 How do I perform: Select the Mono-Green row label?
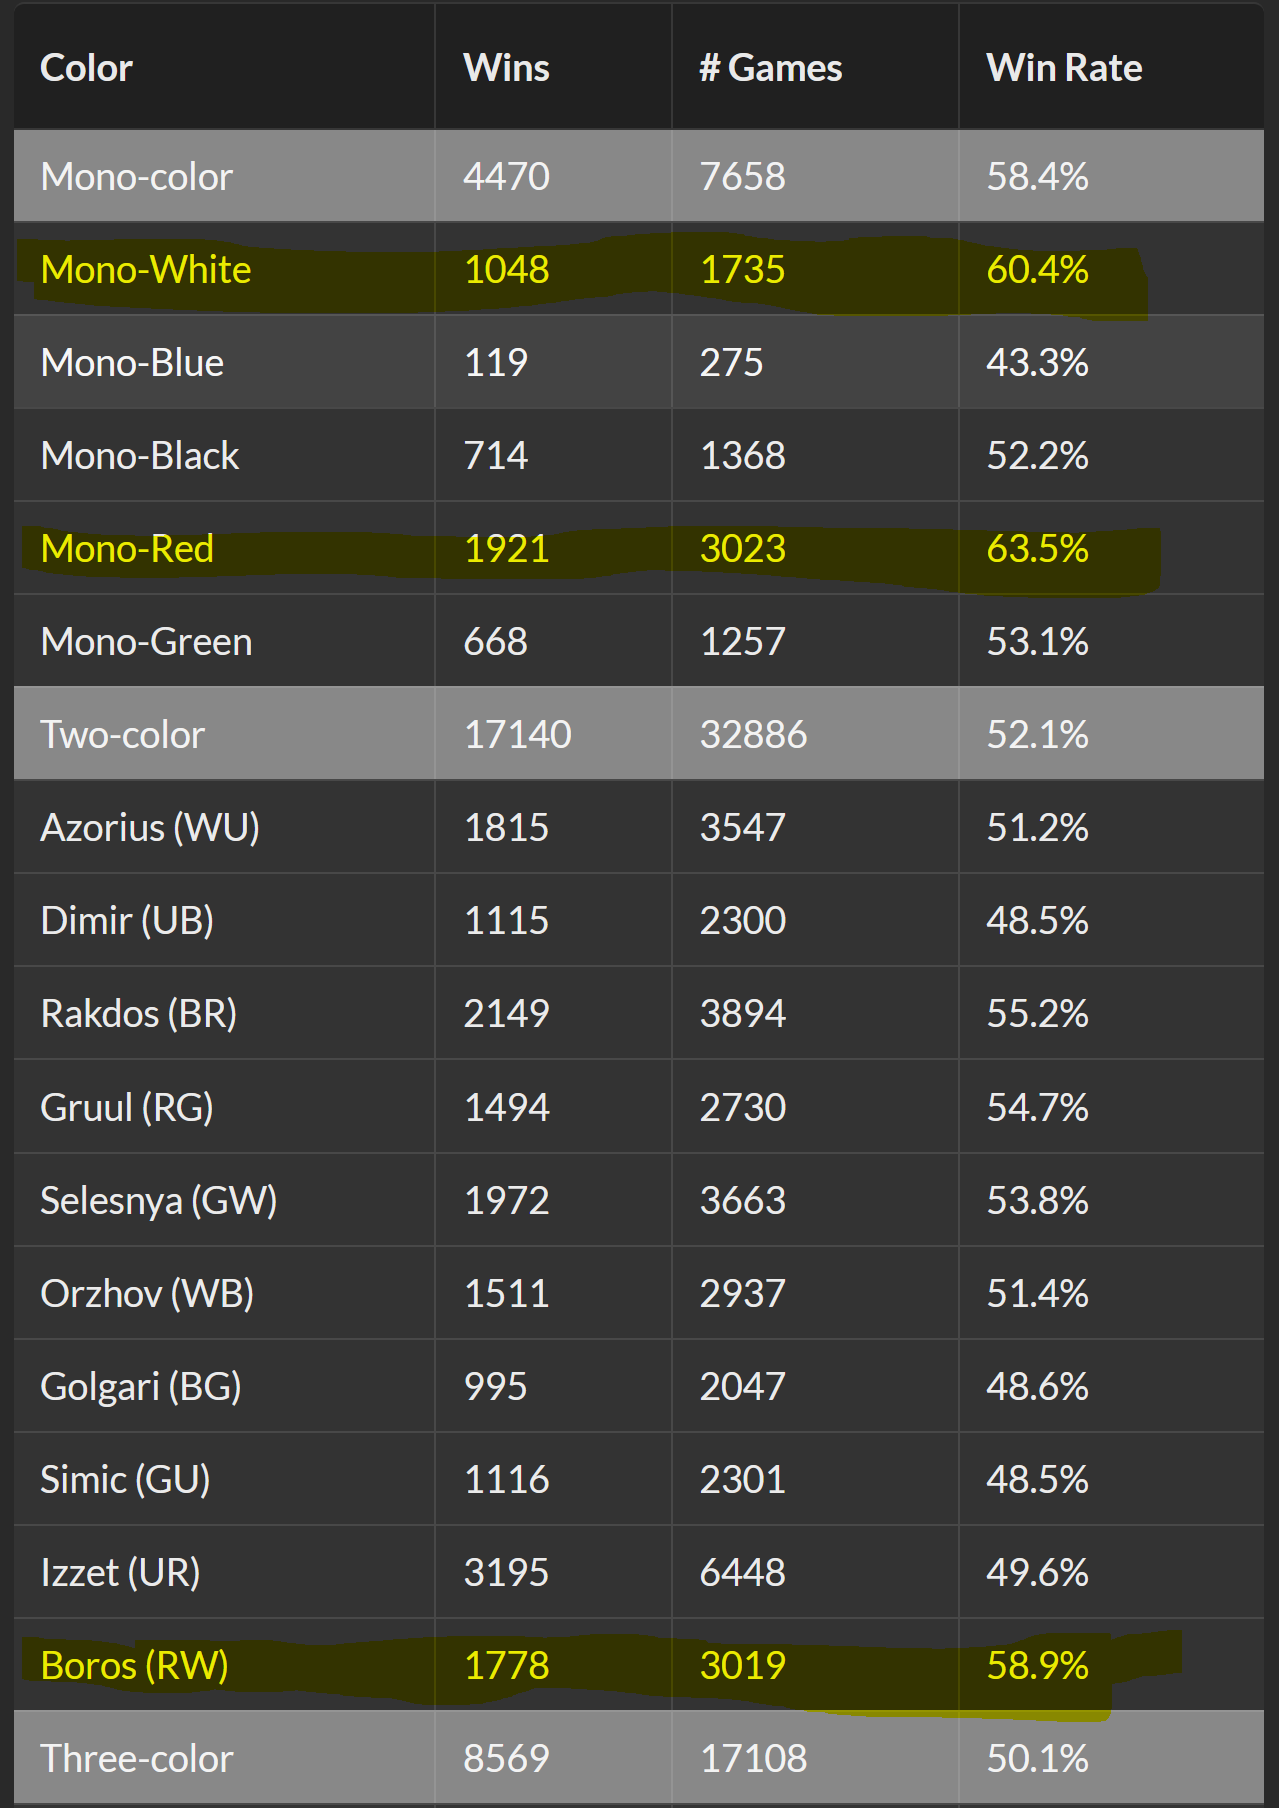[146, 642]
